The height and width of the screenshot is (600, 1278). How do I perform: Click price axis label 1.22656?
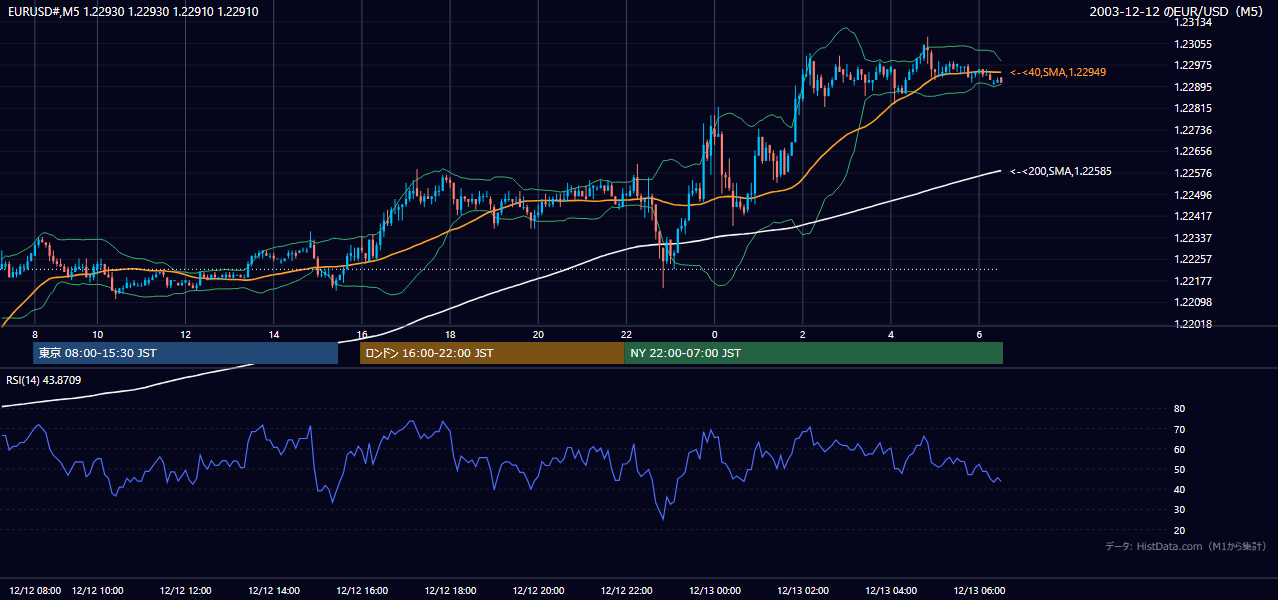1193,151
